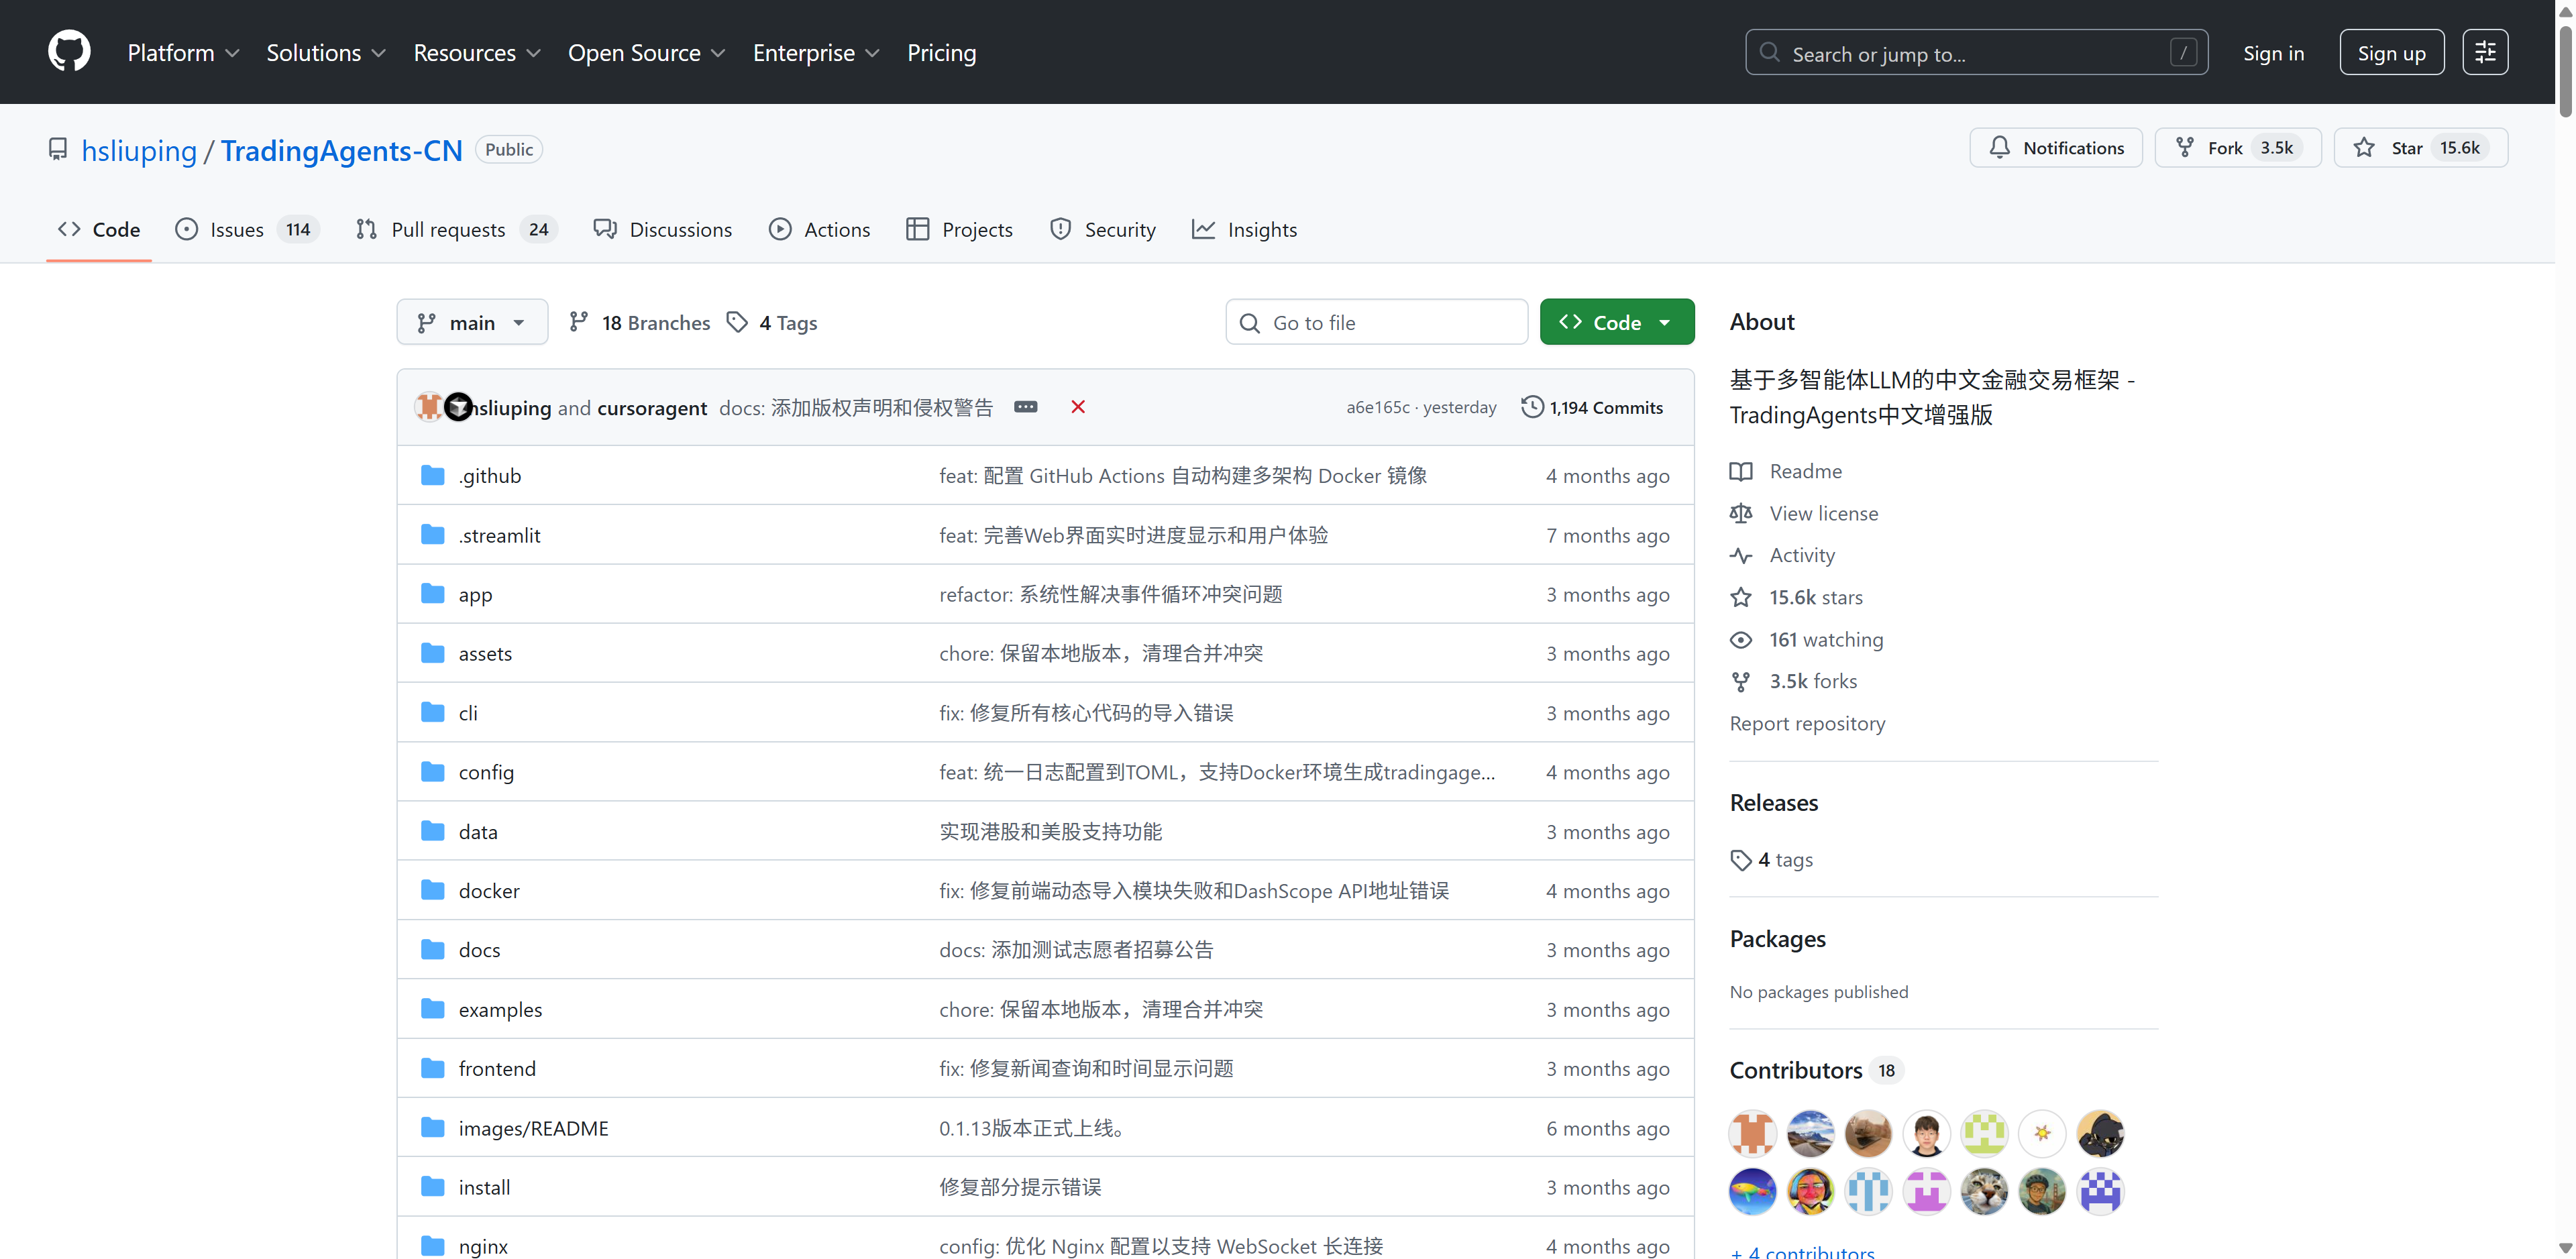Open the tags icon link

(x=737, y=322)
